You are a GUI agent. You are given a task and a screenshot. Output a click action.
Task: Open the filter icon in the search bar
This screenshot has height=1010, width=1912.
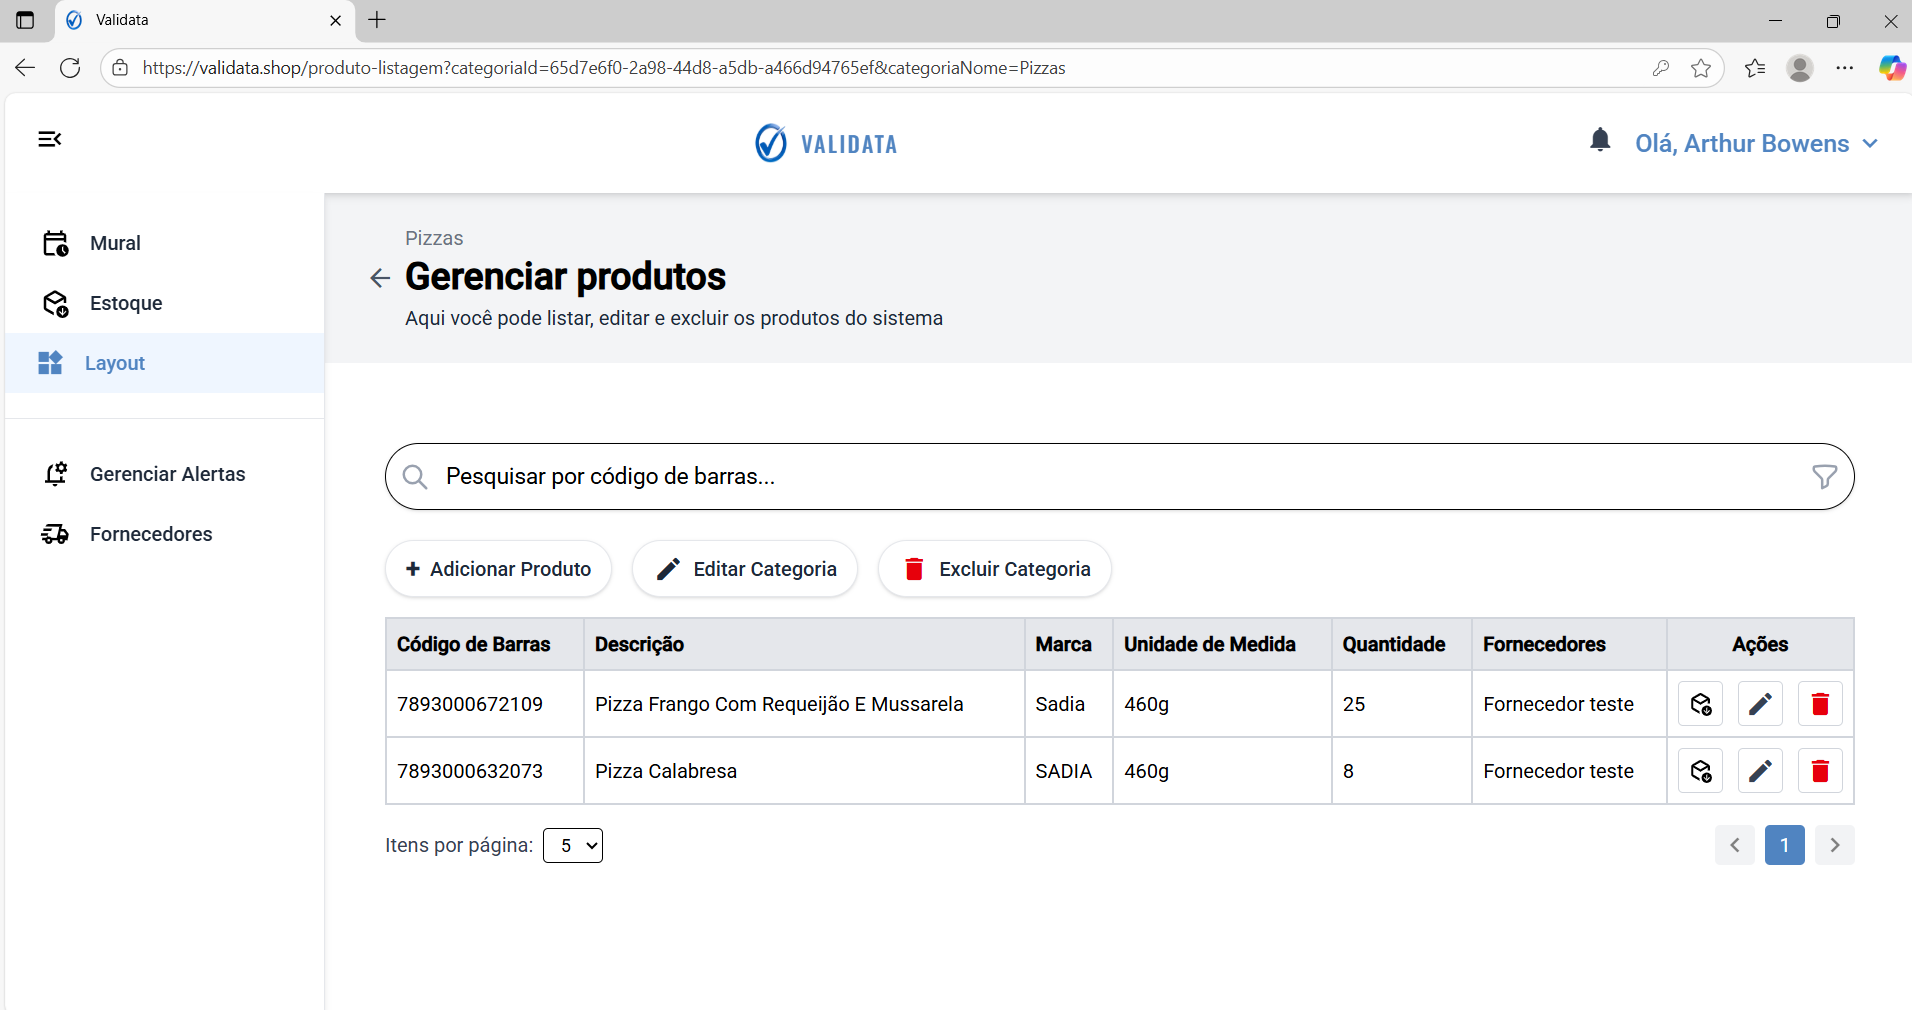coord(1825,477)
